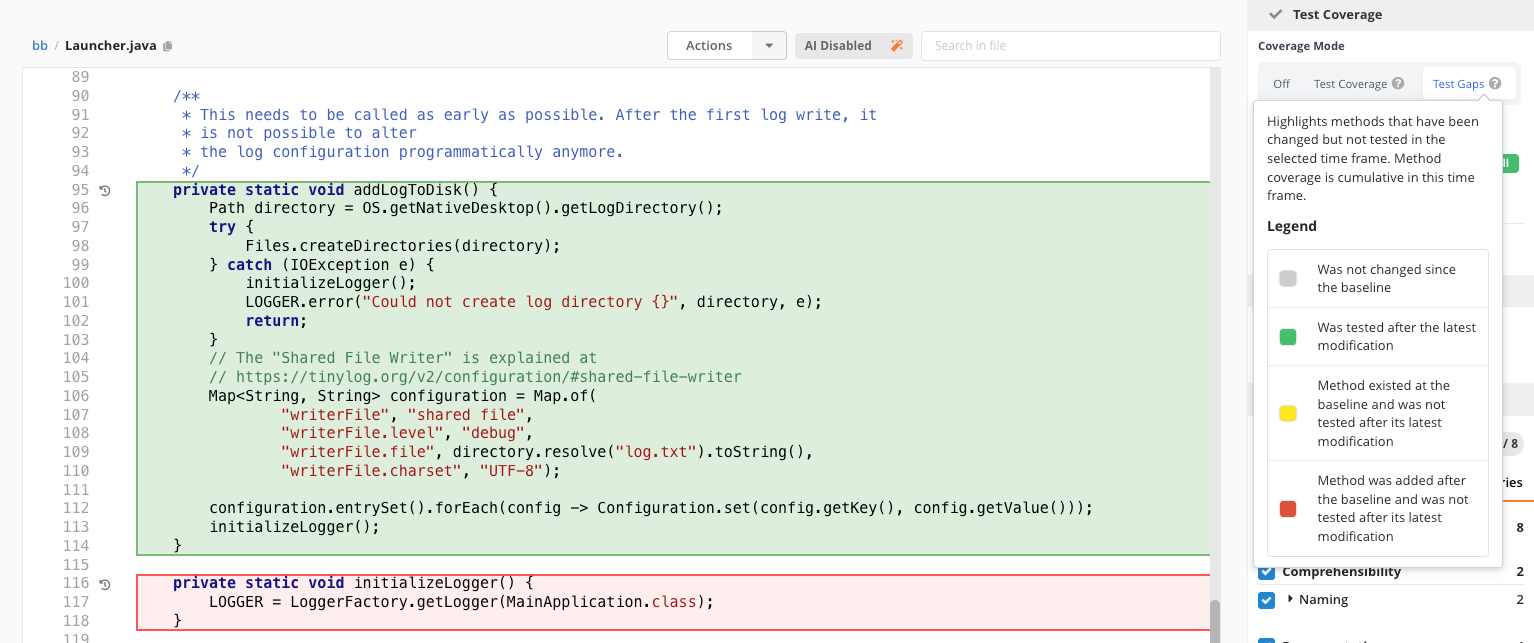Viewport: 1534px width, 643px height.
Task: Expand the Actions dropdown caret
Action: point(768,46)
